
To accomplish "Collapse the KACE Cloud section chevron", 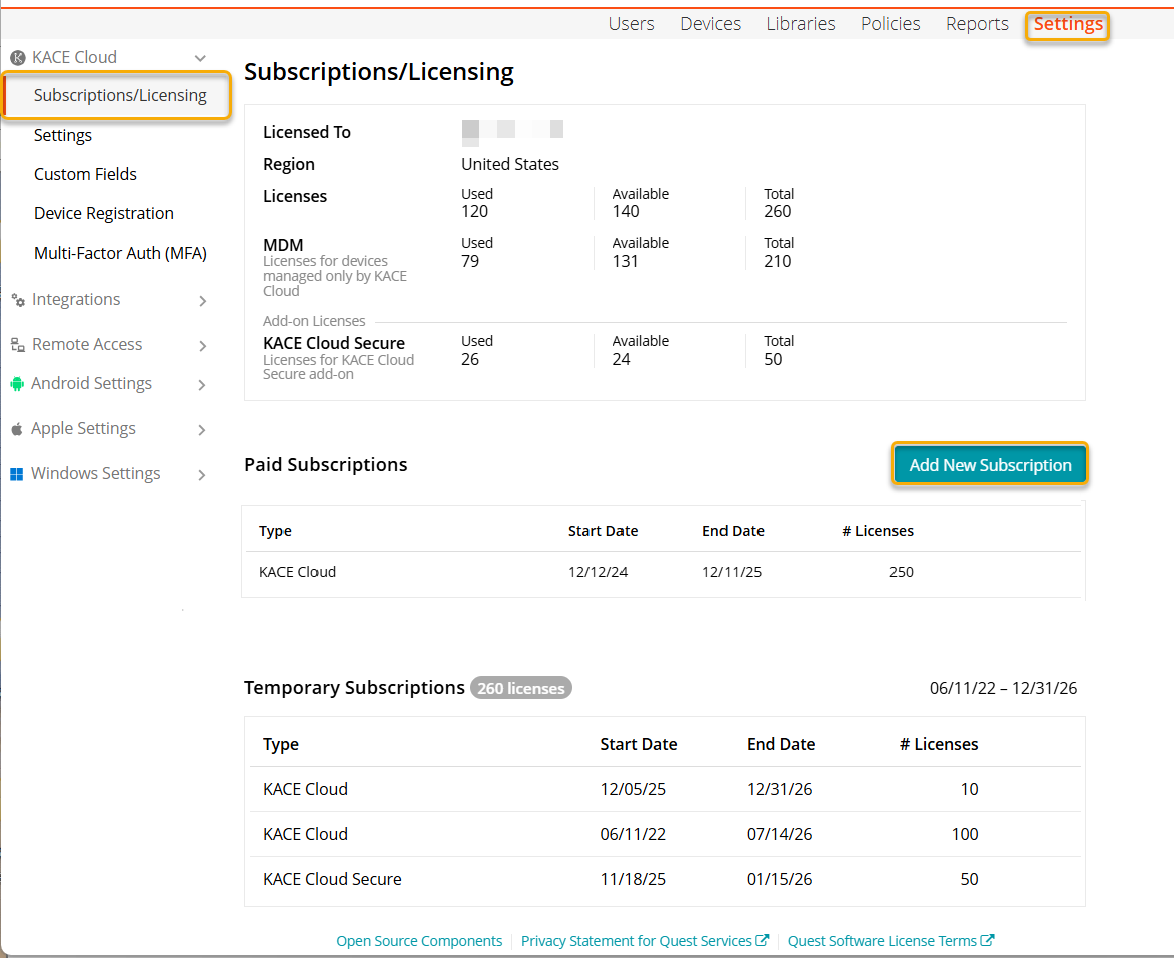I will point(201,59).
